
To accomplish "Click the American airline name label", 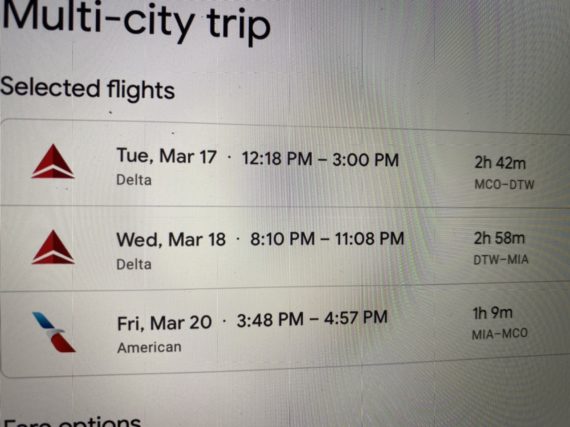I will [x=149, y=347].
